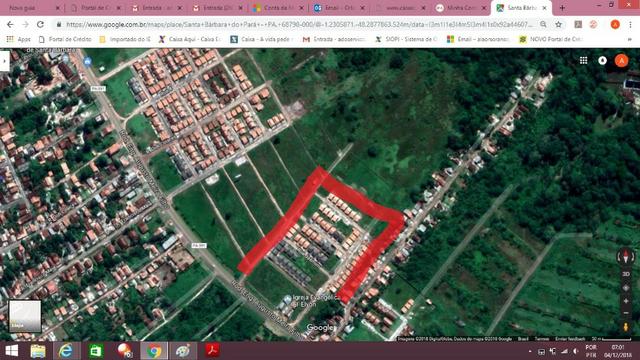Viewport: 640px width, 360px height.
Task: Click the POR keyboard language indicator
Action: (x=591, y=351)
